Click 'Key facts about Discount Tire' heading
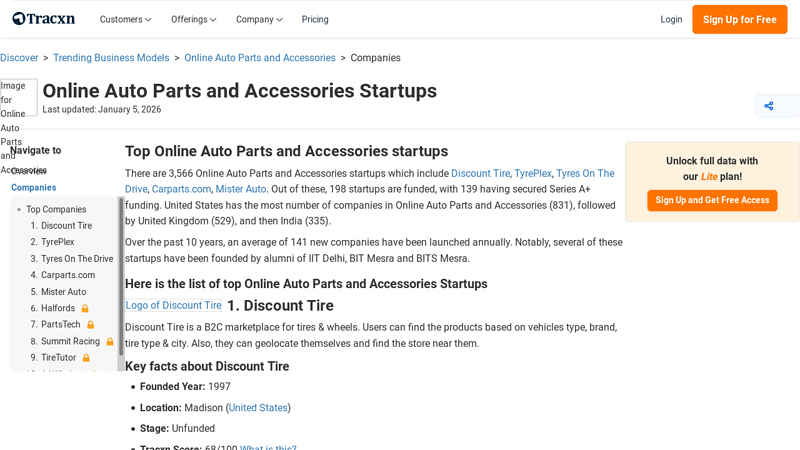This screenshot has width=800, height=450. pos(207,366)
